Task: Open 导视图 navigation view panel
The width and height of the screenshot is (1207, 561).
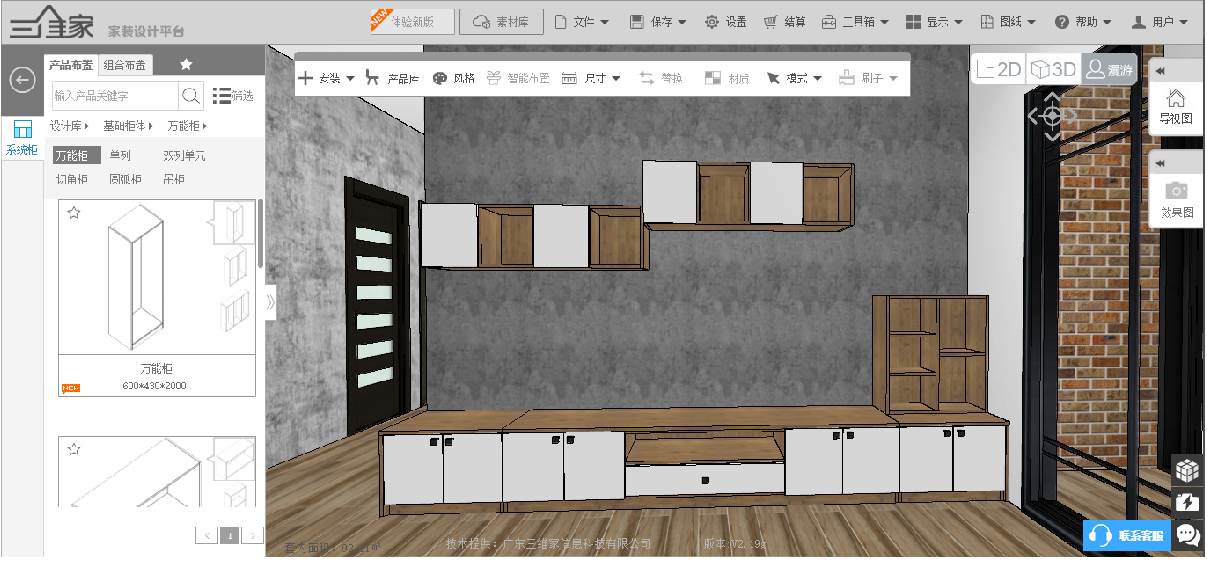Action: [1176, 106]
